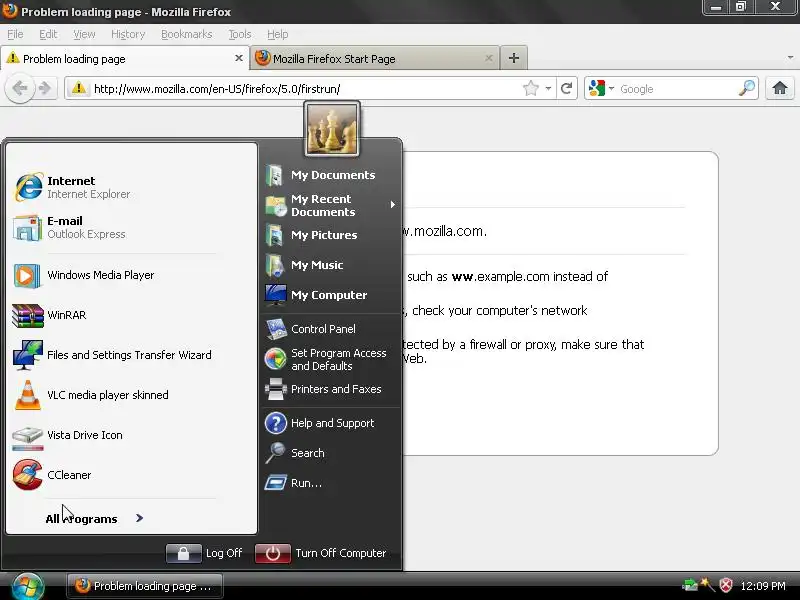Image resolution: width=800 pixels, height=600 pixels.
Task: Close the Problem loading page tab
Action: point(238,58)
